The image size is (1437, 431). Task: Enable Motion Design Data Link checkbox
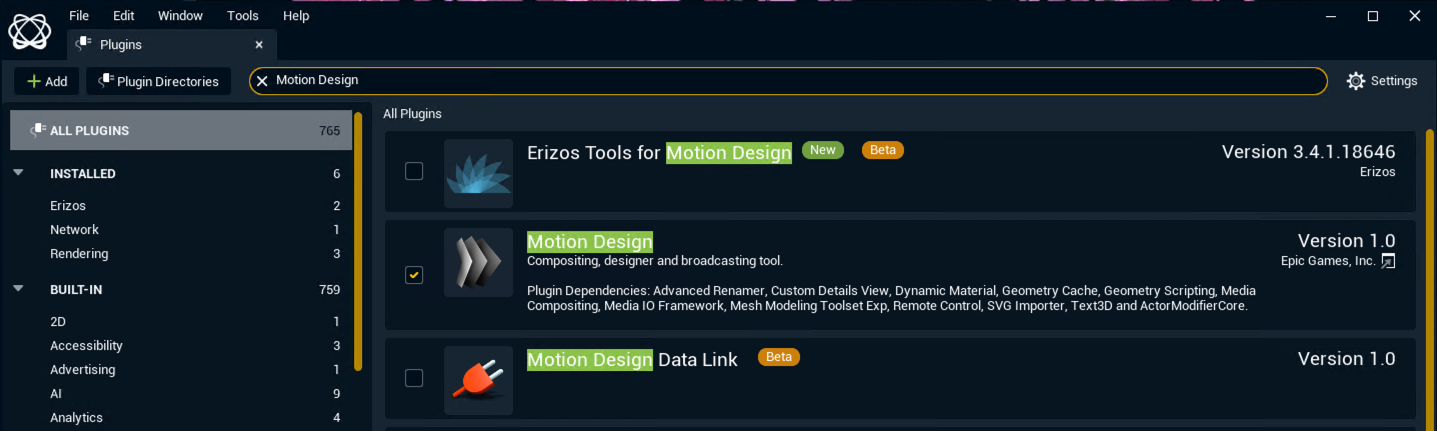[414, 378]
